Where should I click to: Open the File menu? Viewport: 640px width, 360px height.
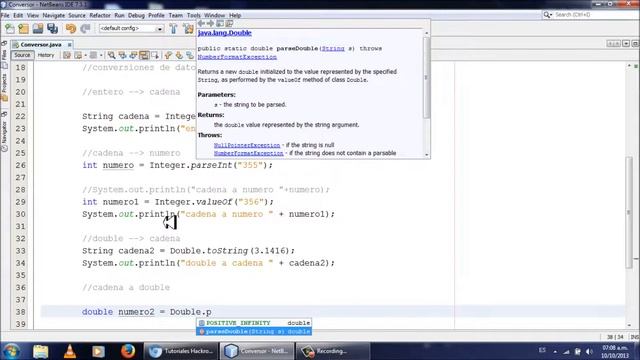(5, 15)
